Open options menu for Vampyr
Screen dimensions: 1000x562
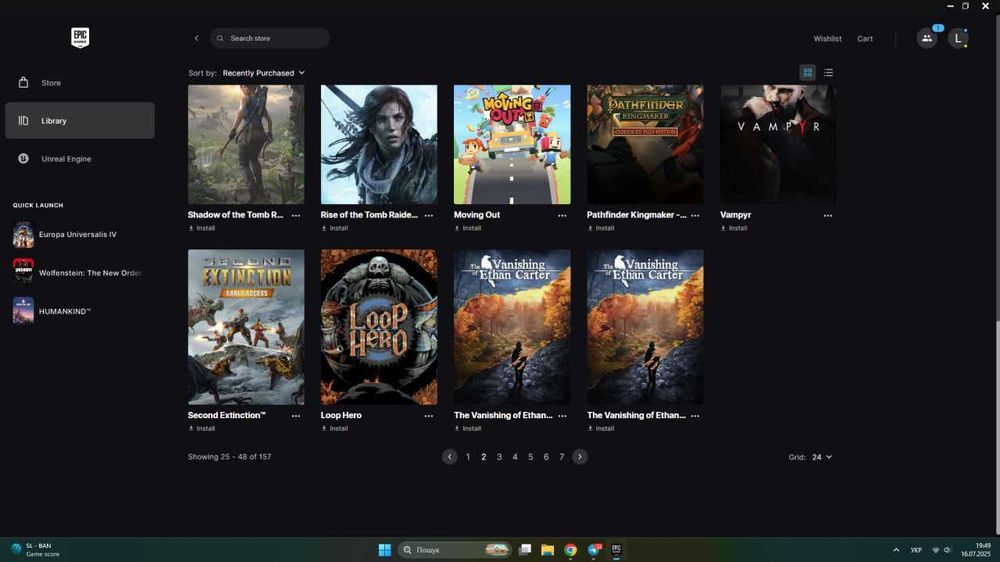(x=828, y=216)
